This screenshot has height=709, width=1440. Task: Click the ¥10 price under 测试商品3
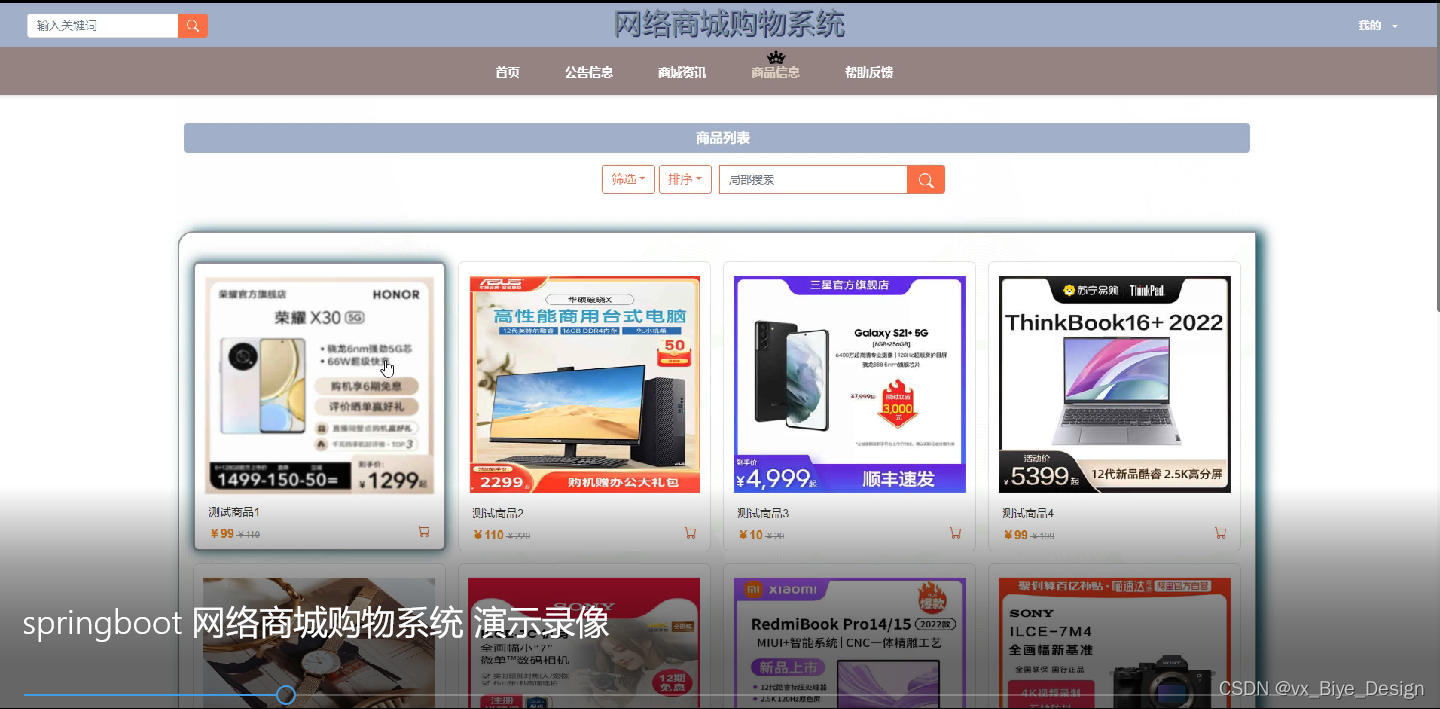[x=750, y=534]
